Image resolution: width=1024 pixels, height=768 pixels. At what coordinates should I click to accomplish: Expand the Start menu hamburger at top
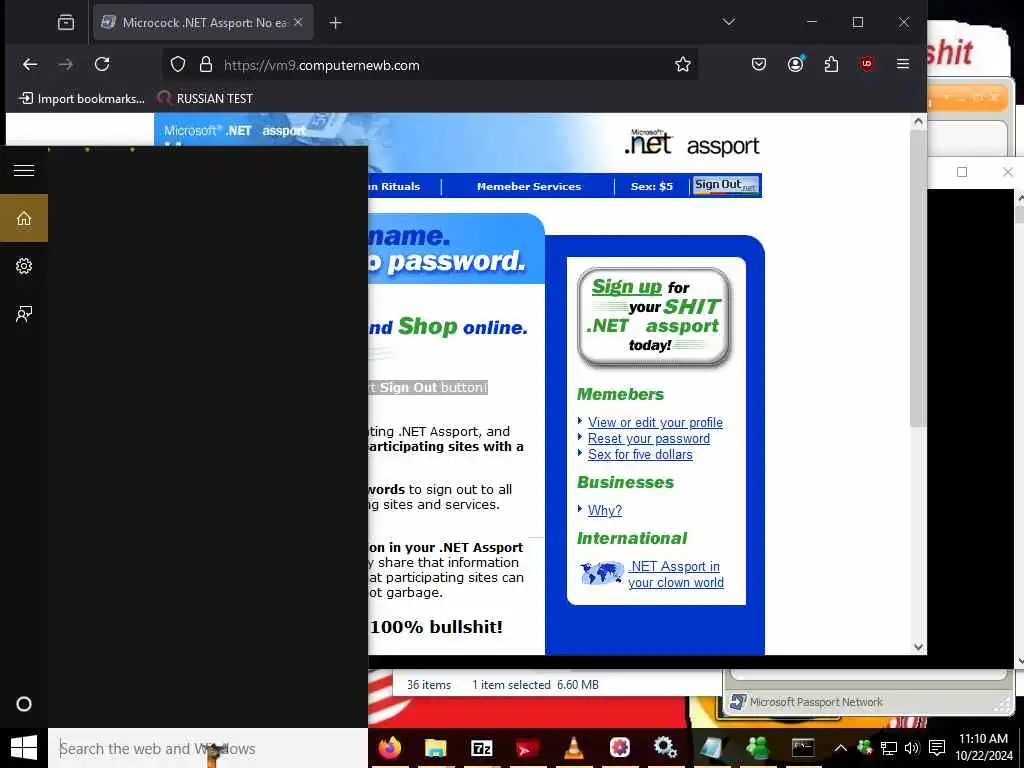pos(24,170)
